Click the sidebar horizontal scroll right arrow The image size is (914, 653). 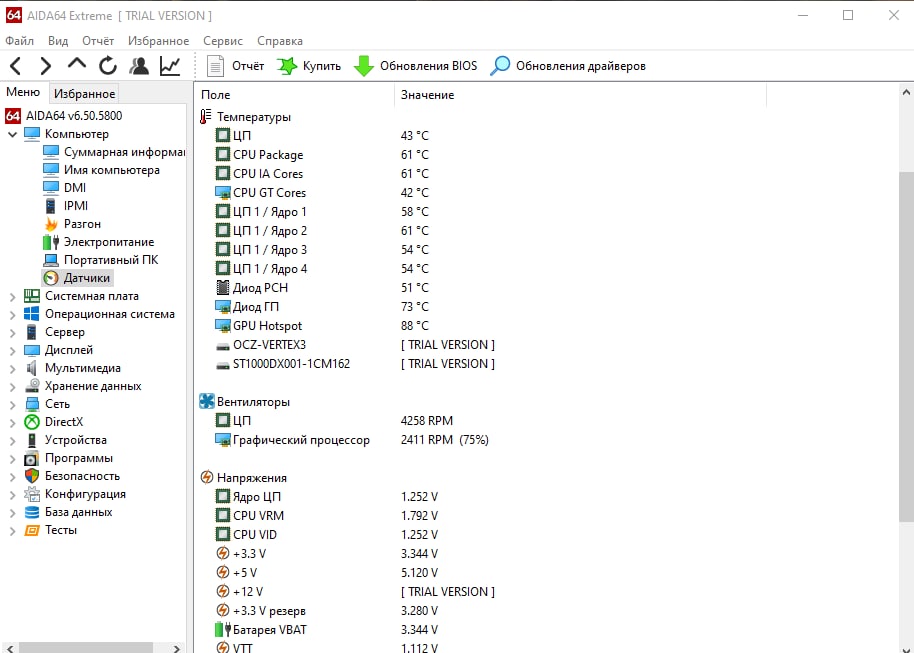(177, 648)
